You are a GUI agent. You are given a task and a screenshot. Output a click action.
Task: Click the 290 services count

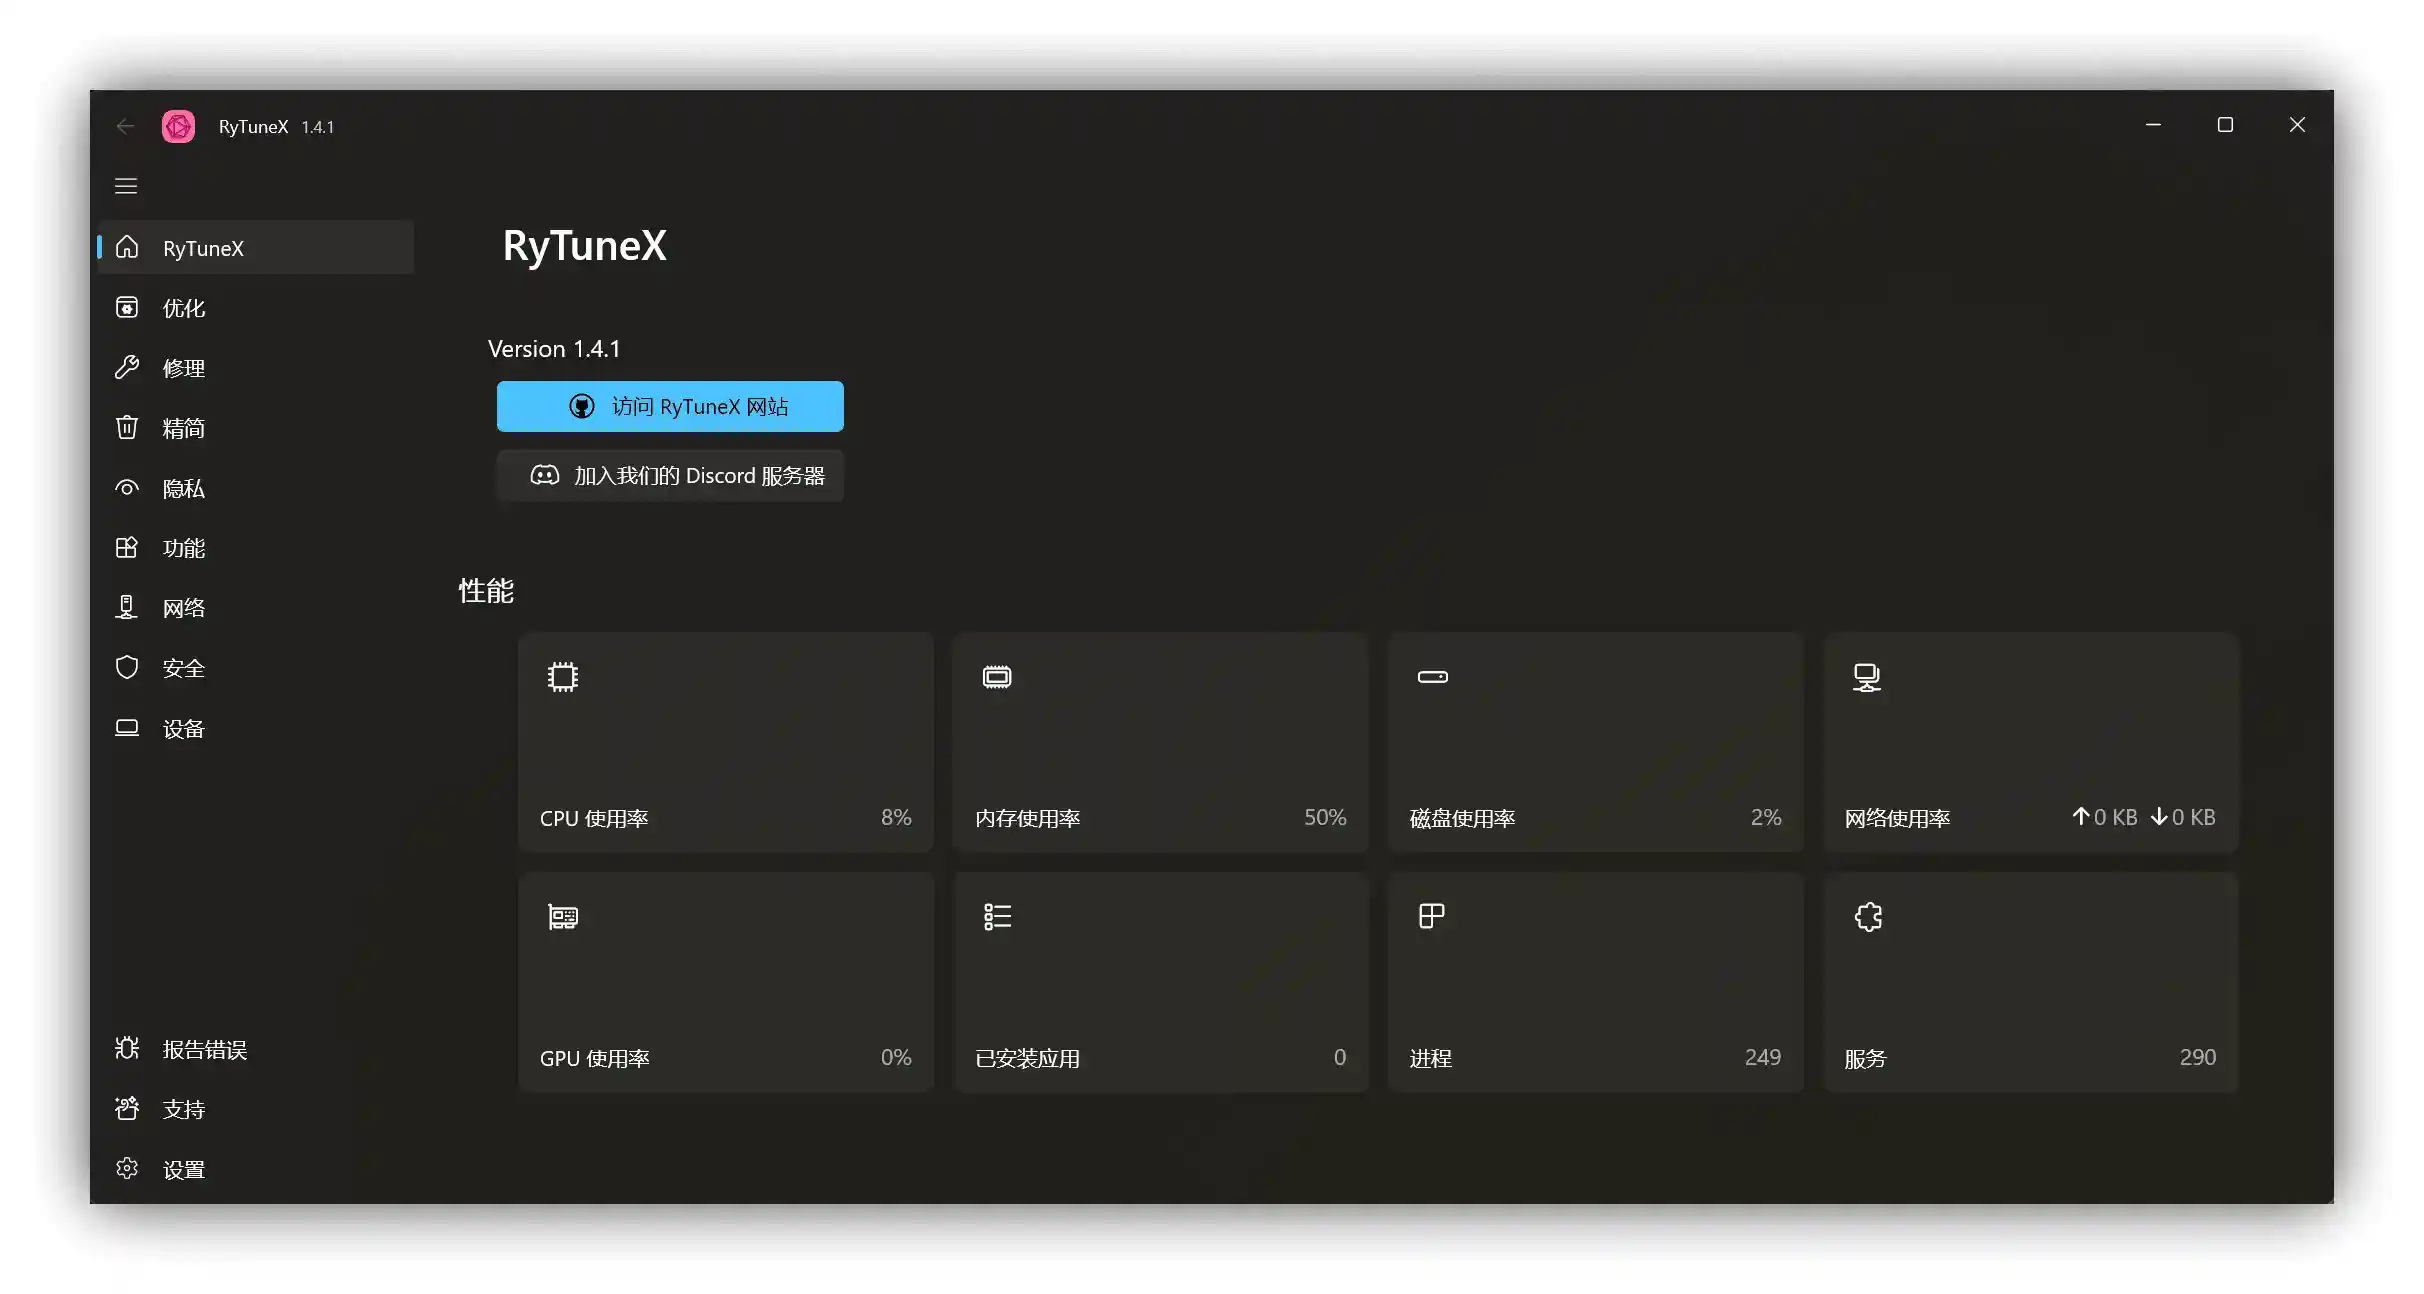click(x=2198, y=1057)
